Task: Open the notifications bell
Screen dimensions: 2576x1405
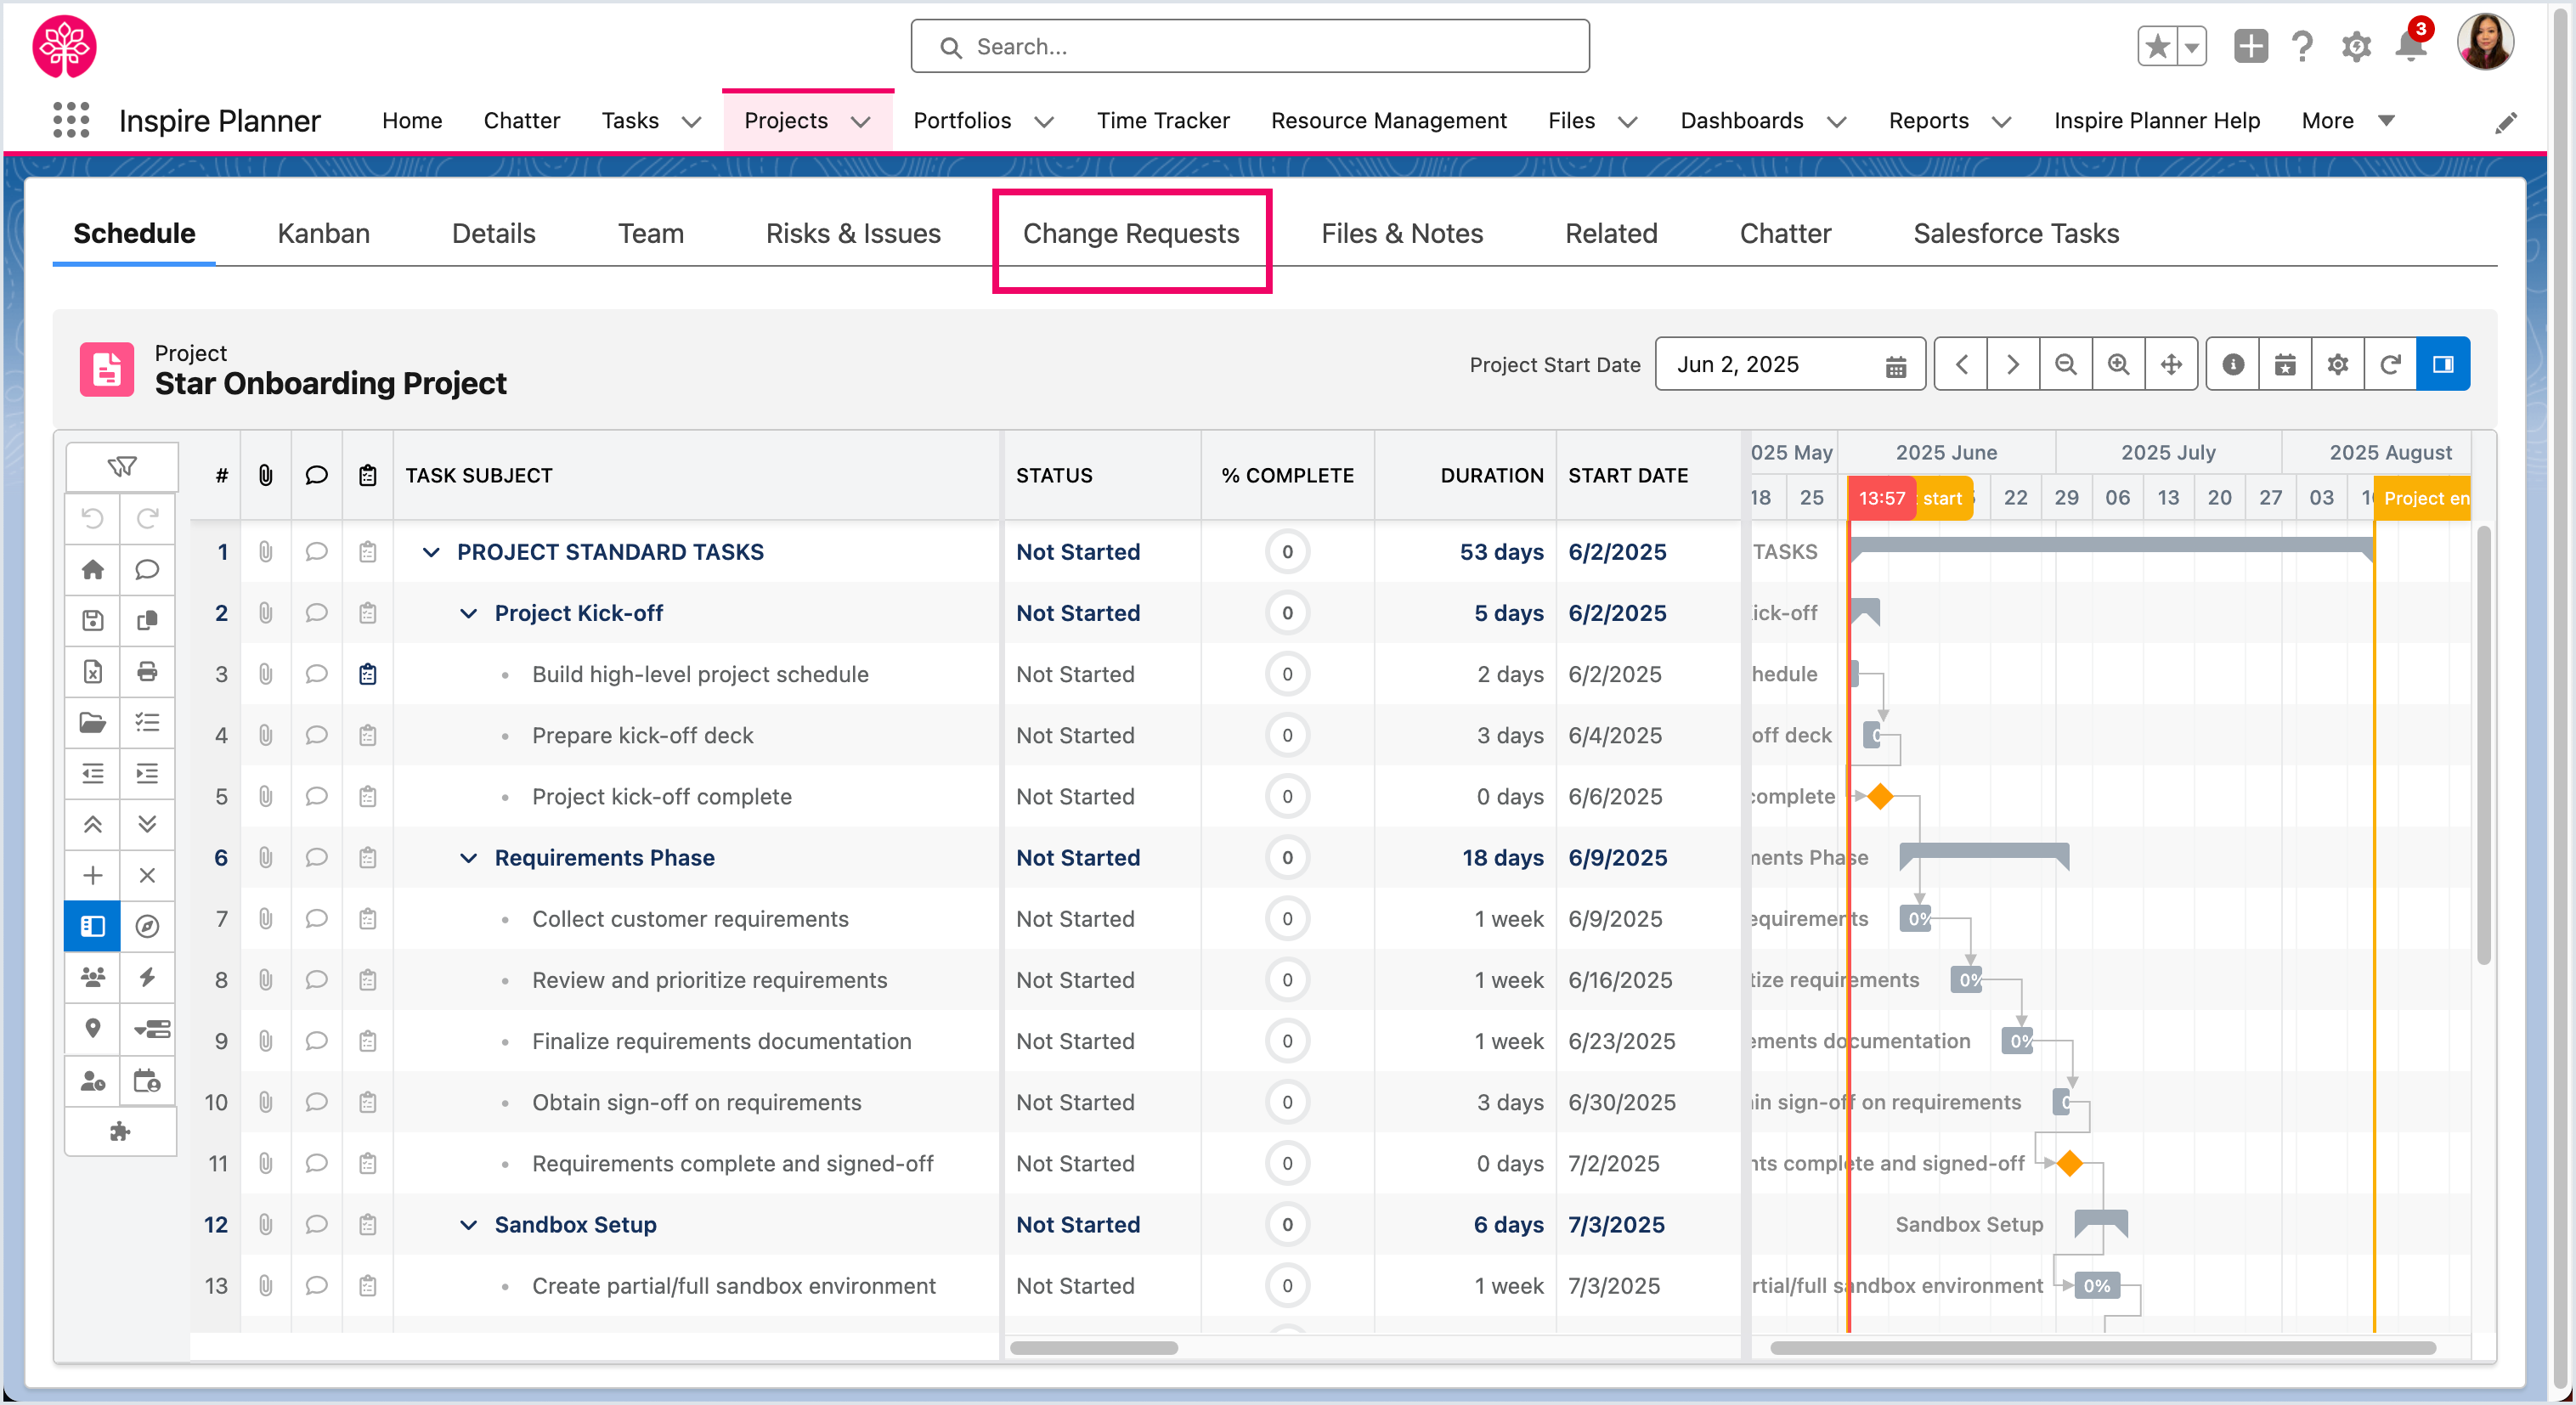Action: pos(2411,46)
